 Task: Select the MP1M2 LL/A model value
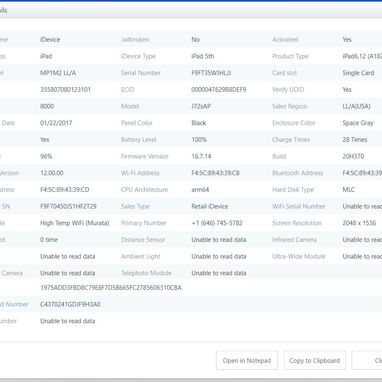tap(58, 73)
